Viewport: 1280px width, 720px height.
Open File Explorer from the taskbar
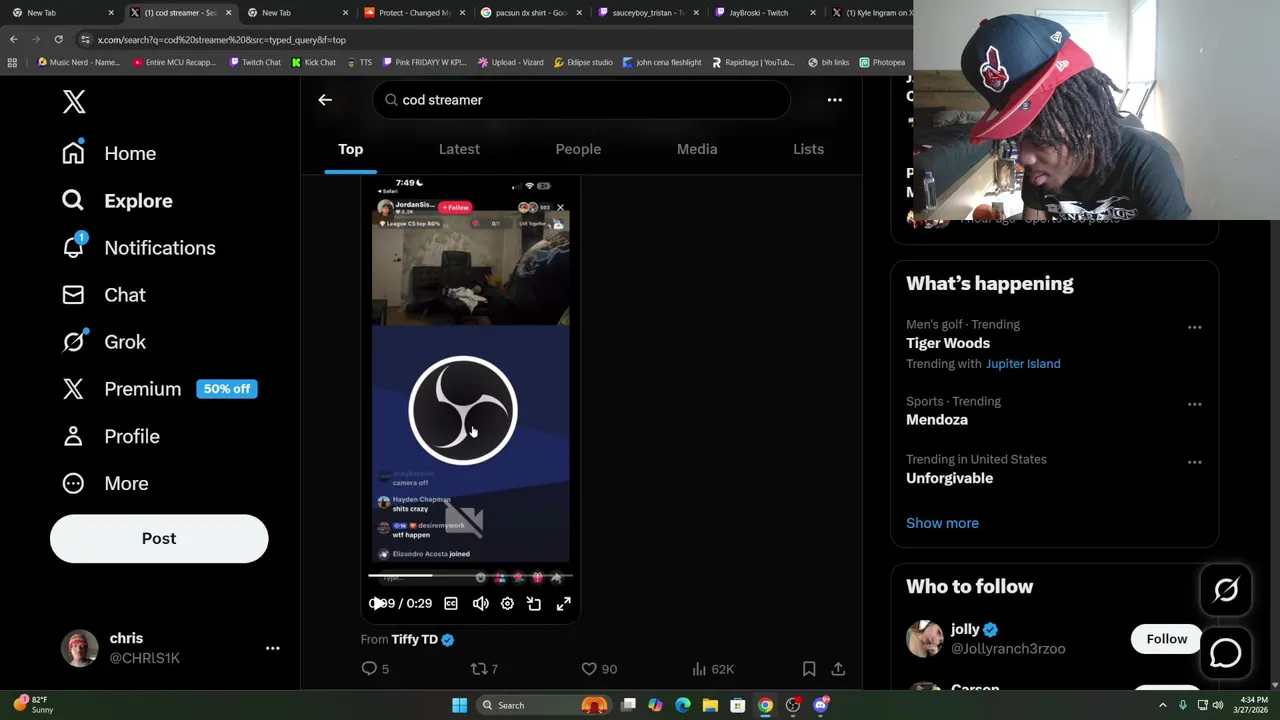710,705
